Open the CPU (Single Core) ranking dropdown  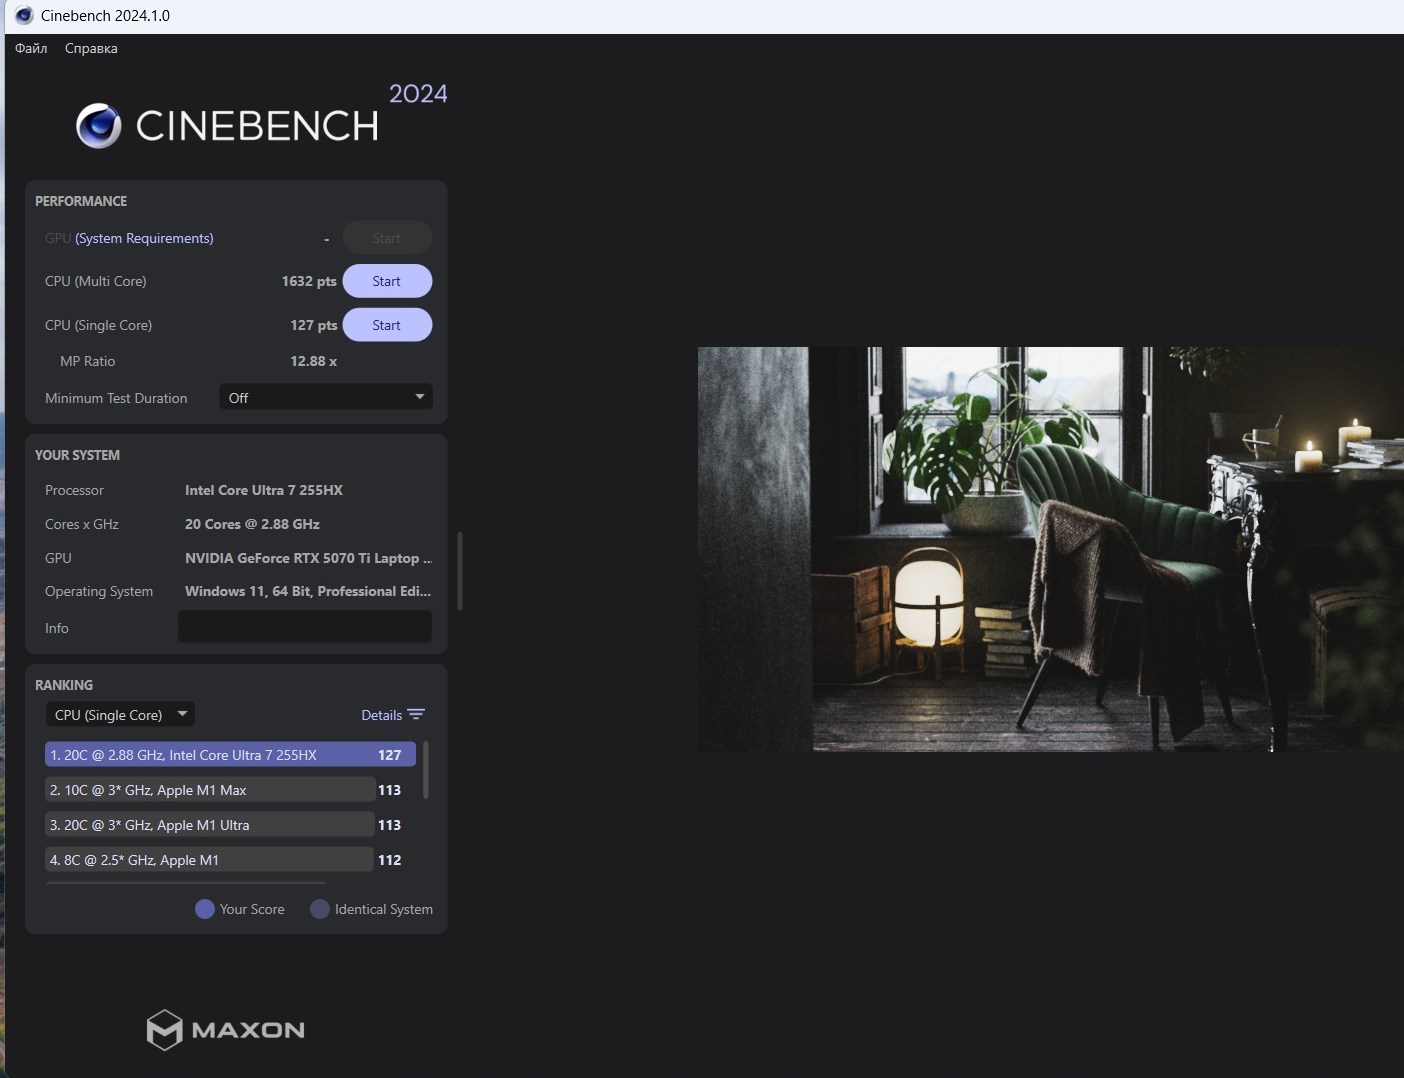click(120, 715)
